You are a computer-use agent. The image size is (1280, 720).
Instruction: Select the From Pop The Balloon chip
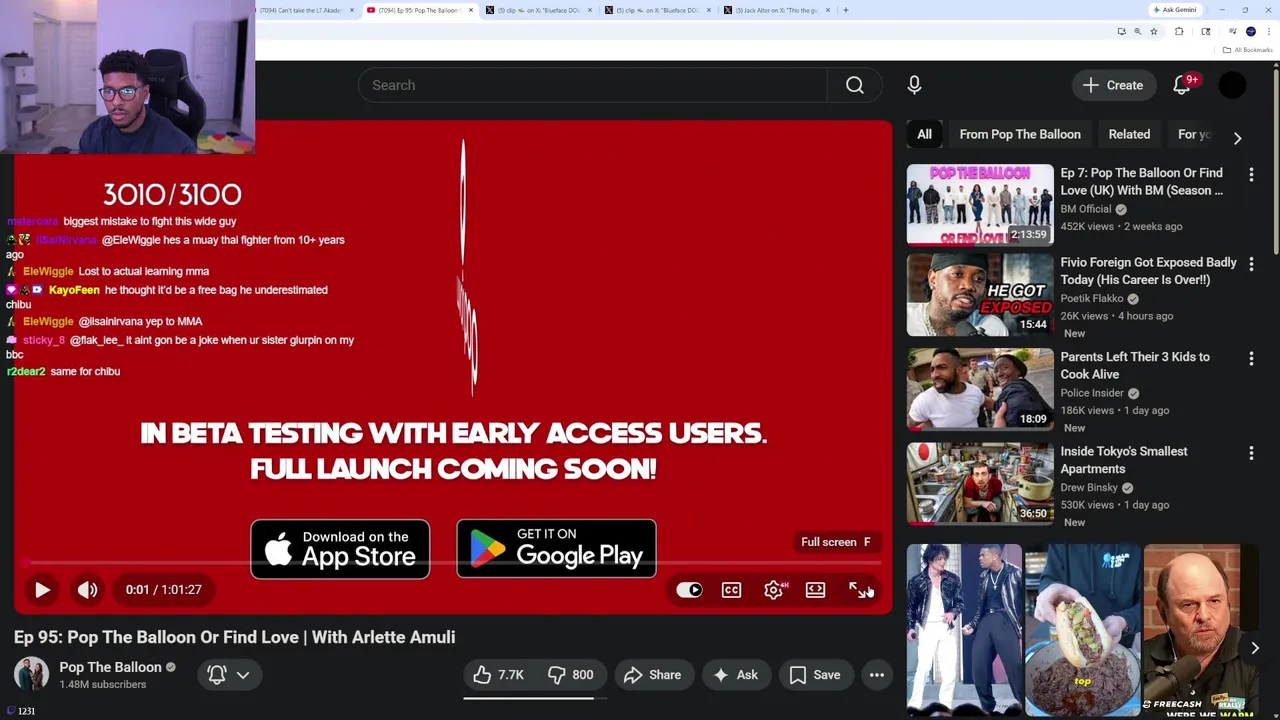click(1020, 134)
